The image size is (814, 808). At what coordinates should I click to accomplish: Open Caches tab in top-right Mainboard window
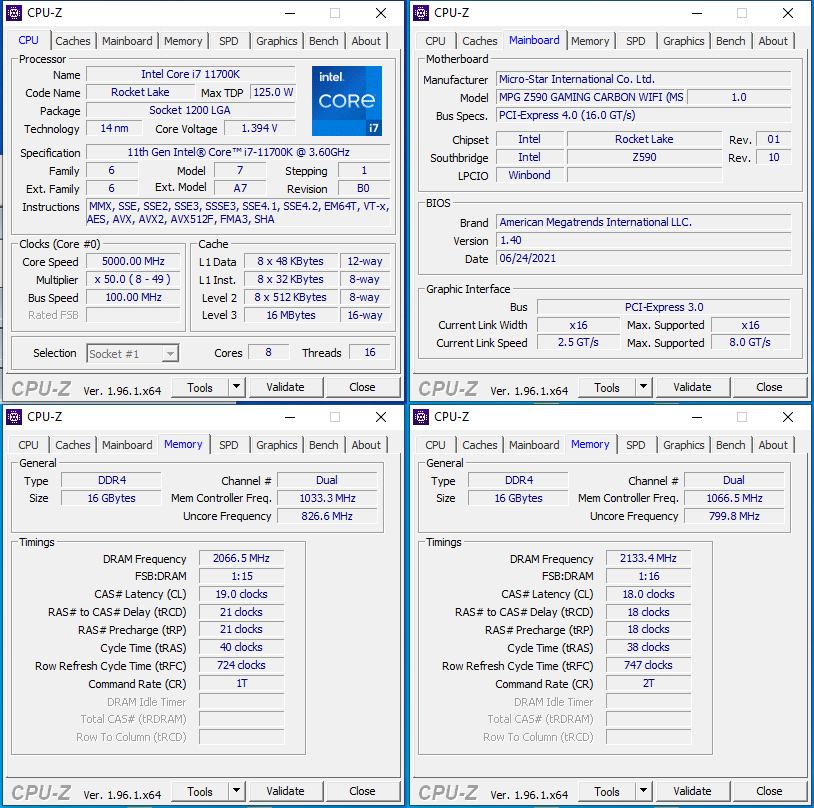(480, 41)
